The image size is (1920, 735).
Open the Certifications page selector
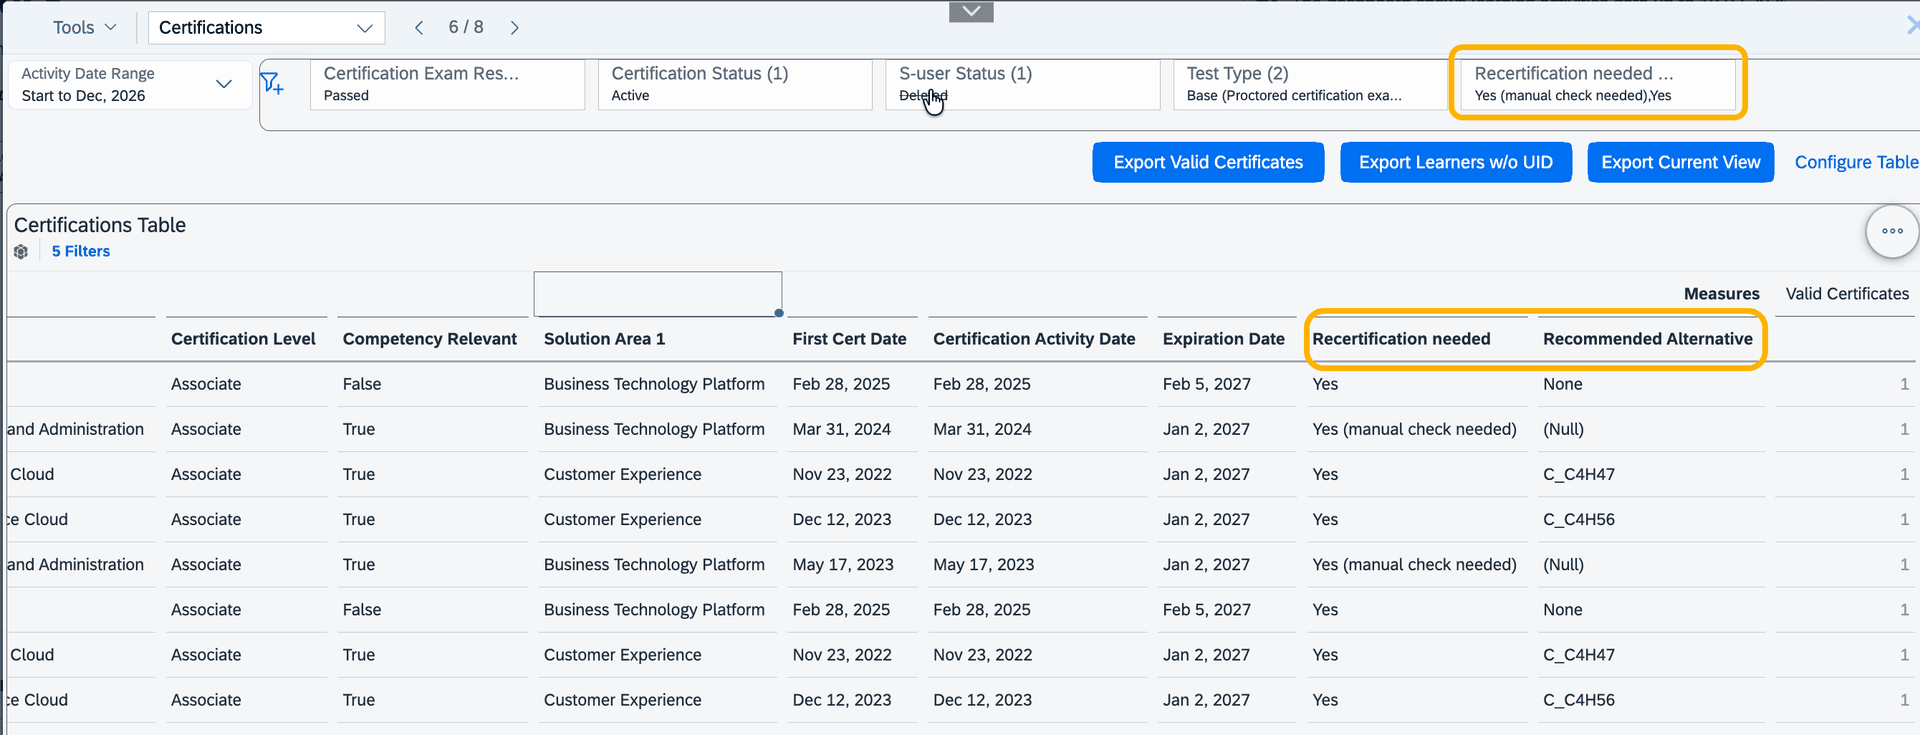coord(266,28)
